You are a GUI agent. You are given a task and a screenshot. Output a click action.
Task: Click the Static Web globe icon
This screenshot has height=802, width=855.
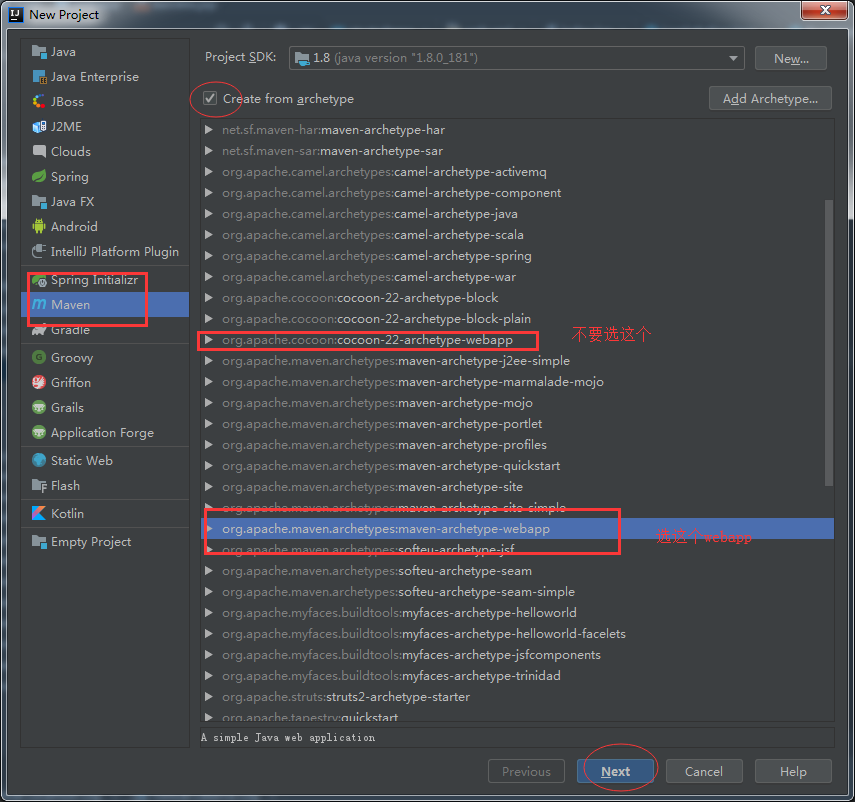point(39,461)
